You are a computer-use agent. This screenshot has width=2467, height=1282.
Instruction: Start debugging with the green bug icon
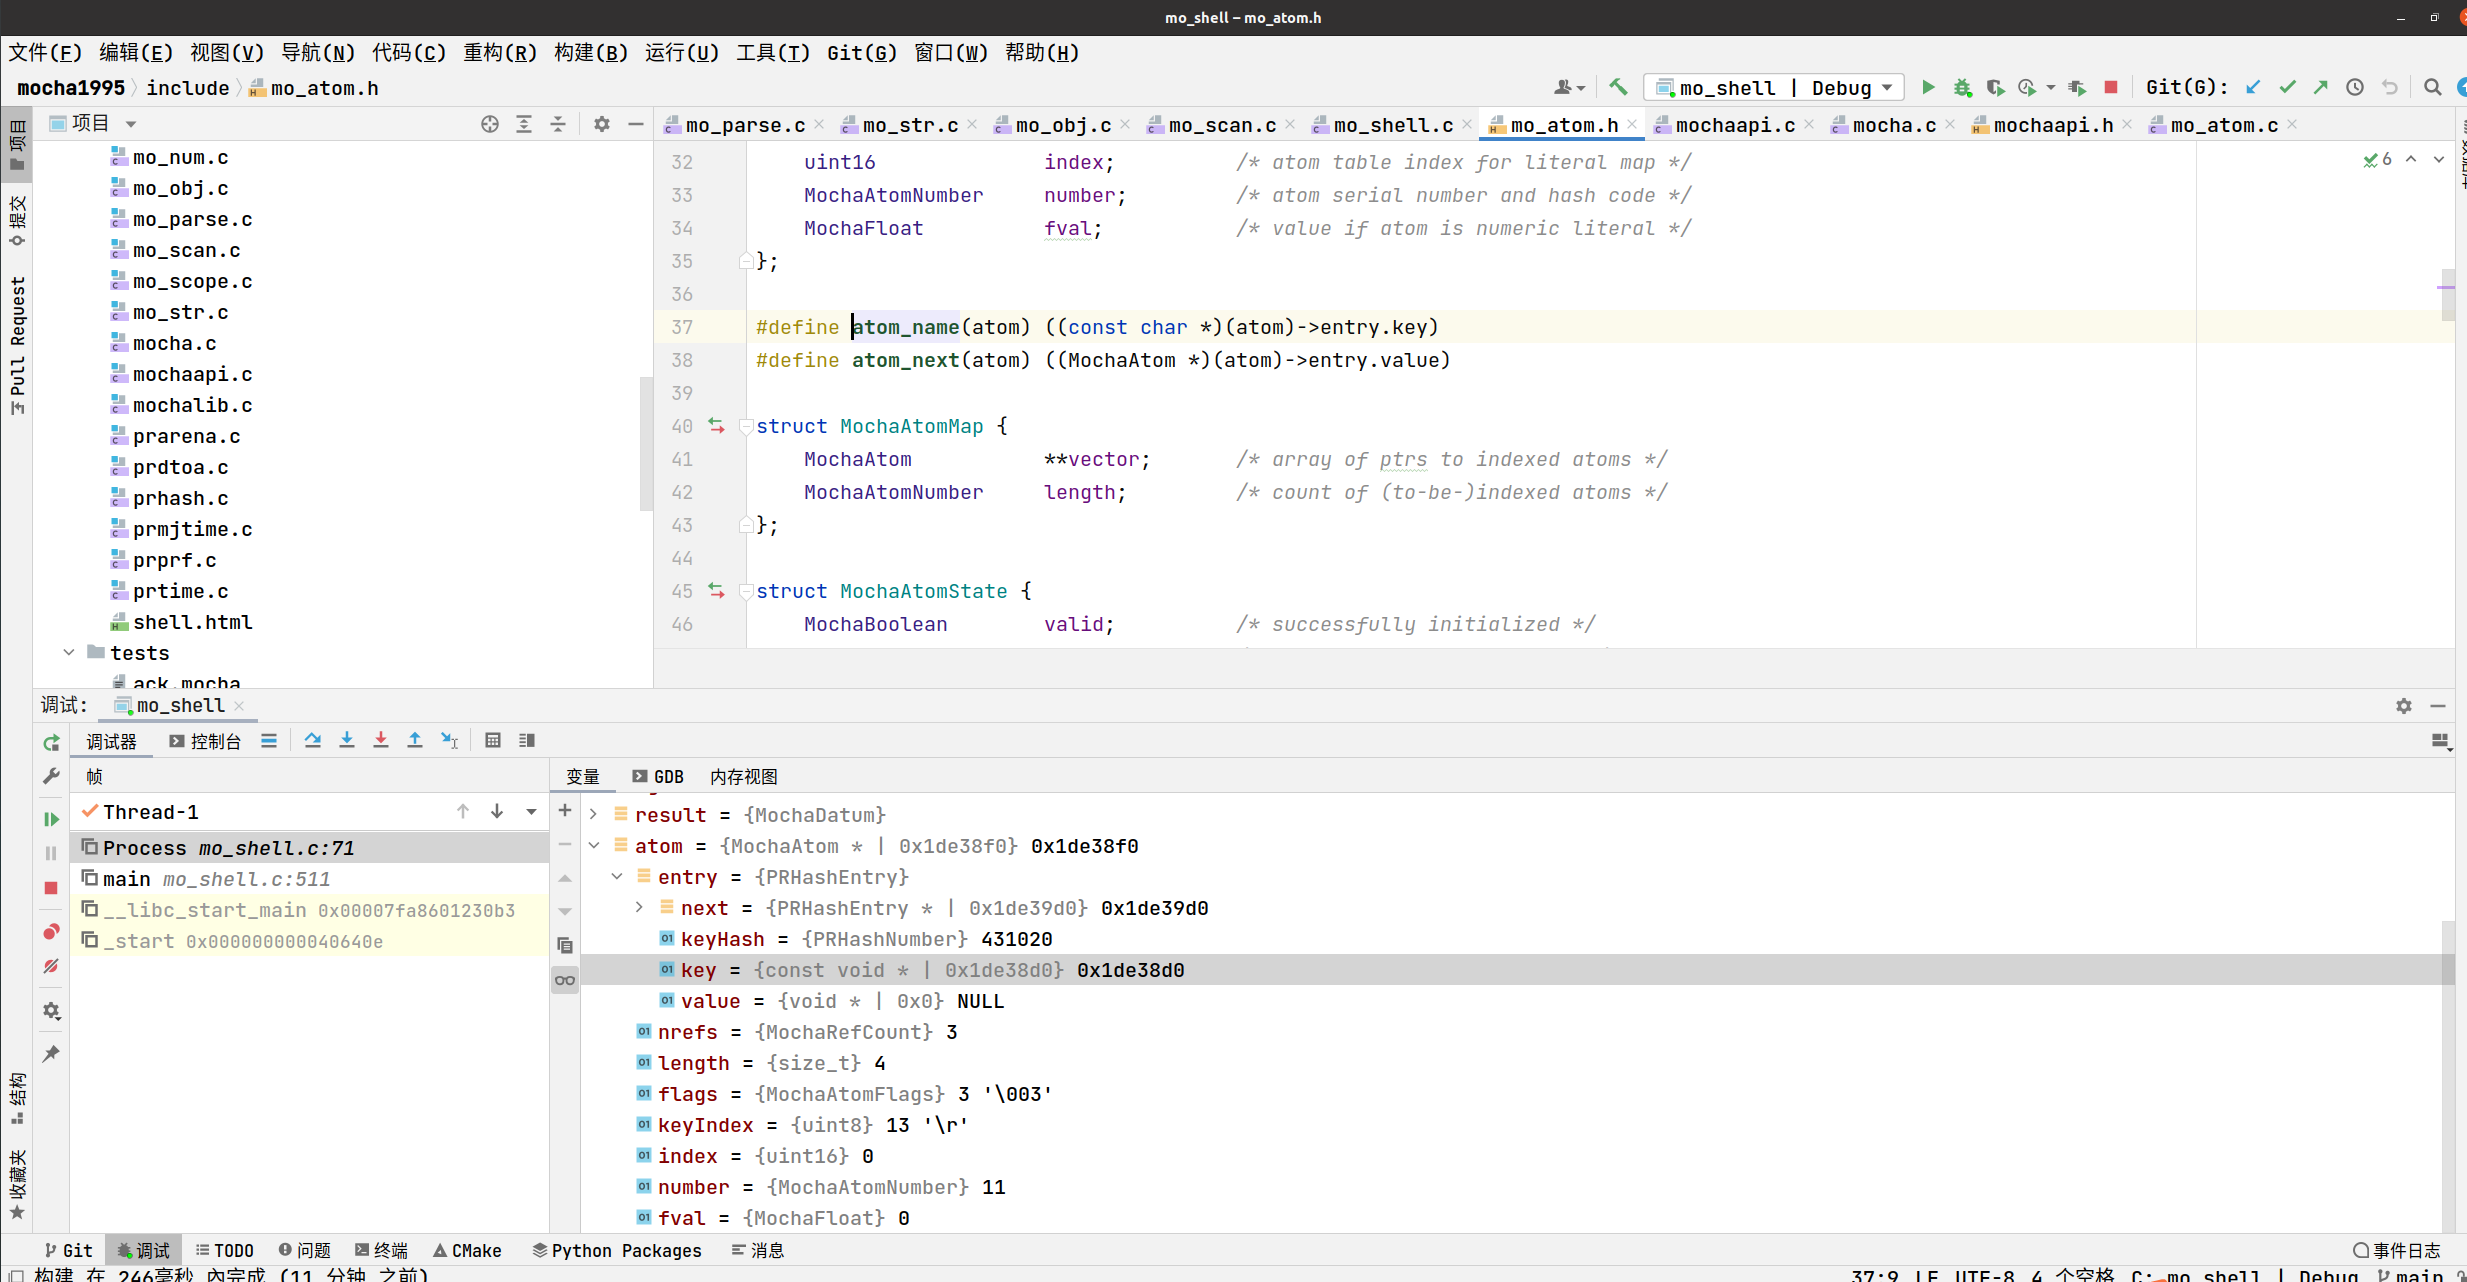pos(1963,87)
